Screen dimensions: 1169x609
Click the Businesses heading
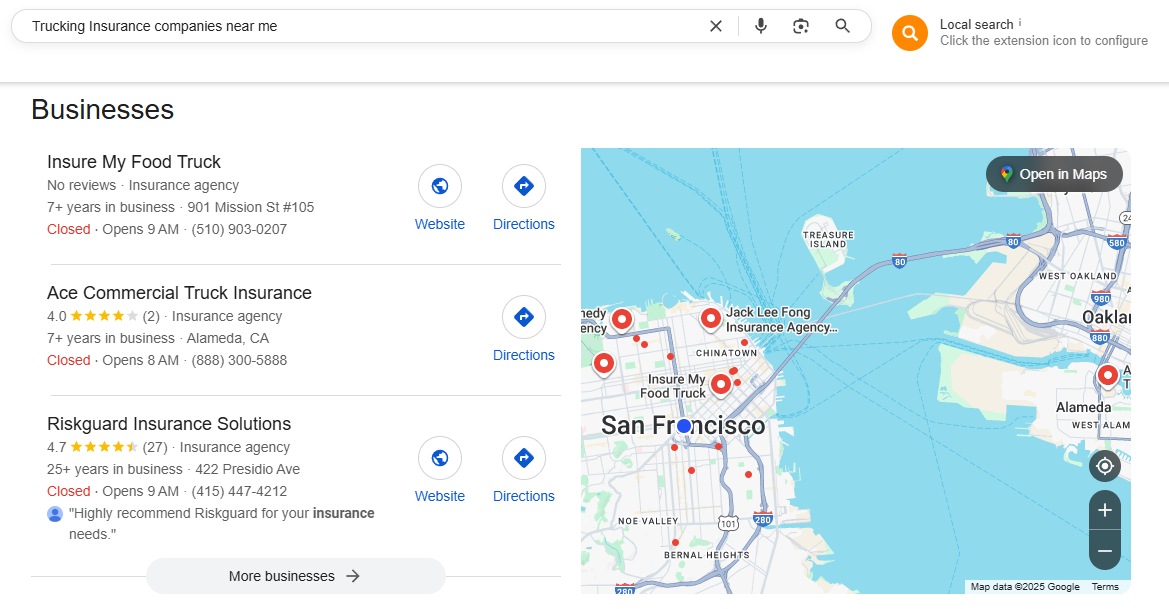click(x=103, y=110)
